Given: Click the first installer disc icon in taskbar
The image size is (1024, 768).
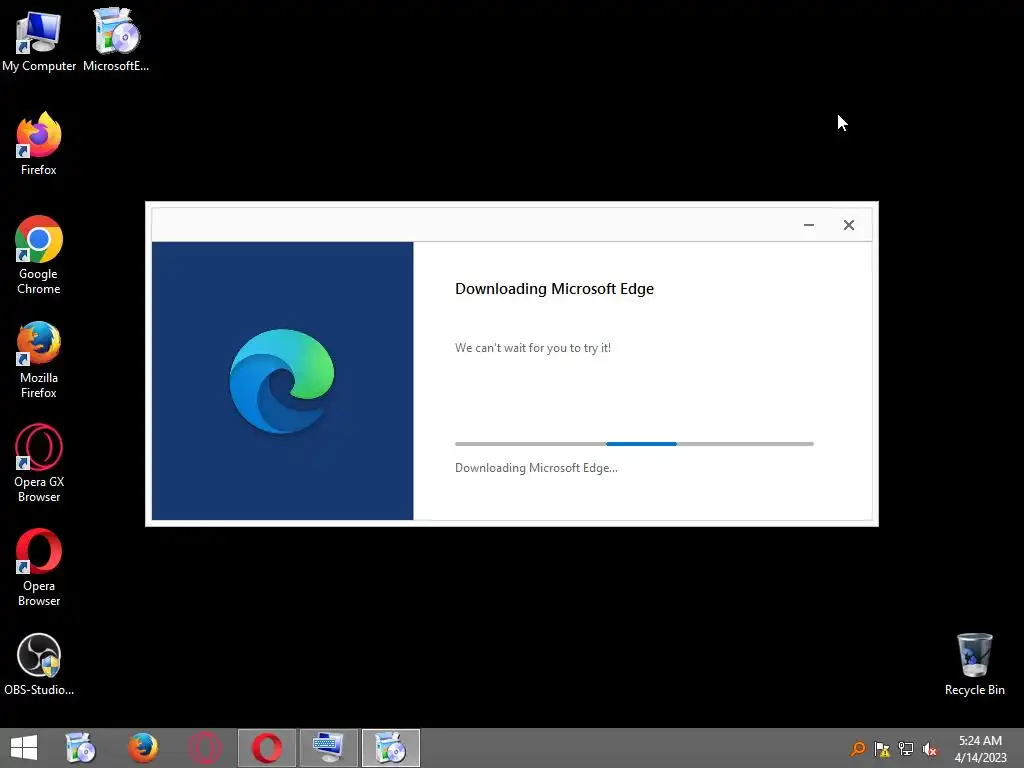Looking at the screenshot, I should tap(81, 748).
